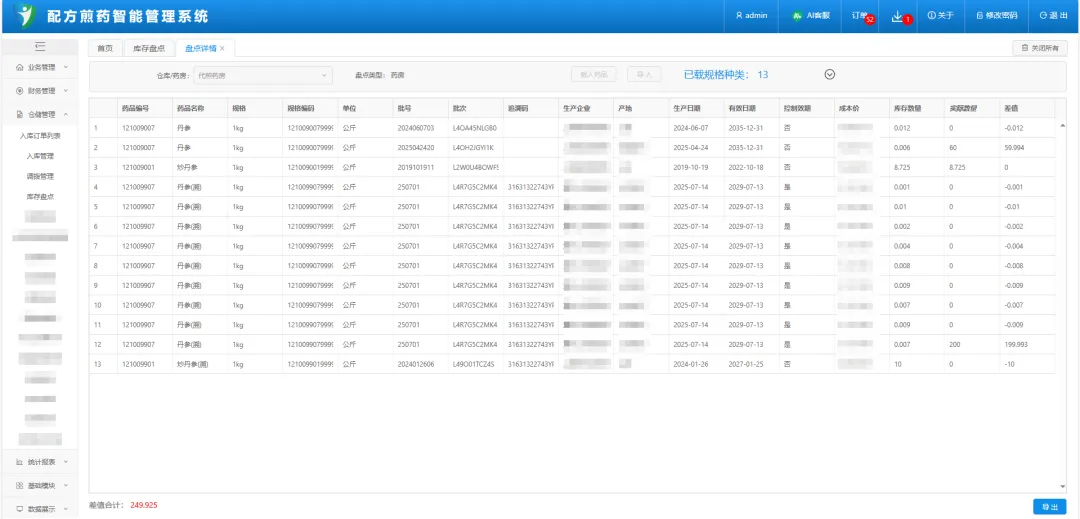Viewport: 1080px width, 519px height.
Task: Close the 盘点详情 tab
Action: click(222, 48)
